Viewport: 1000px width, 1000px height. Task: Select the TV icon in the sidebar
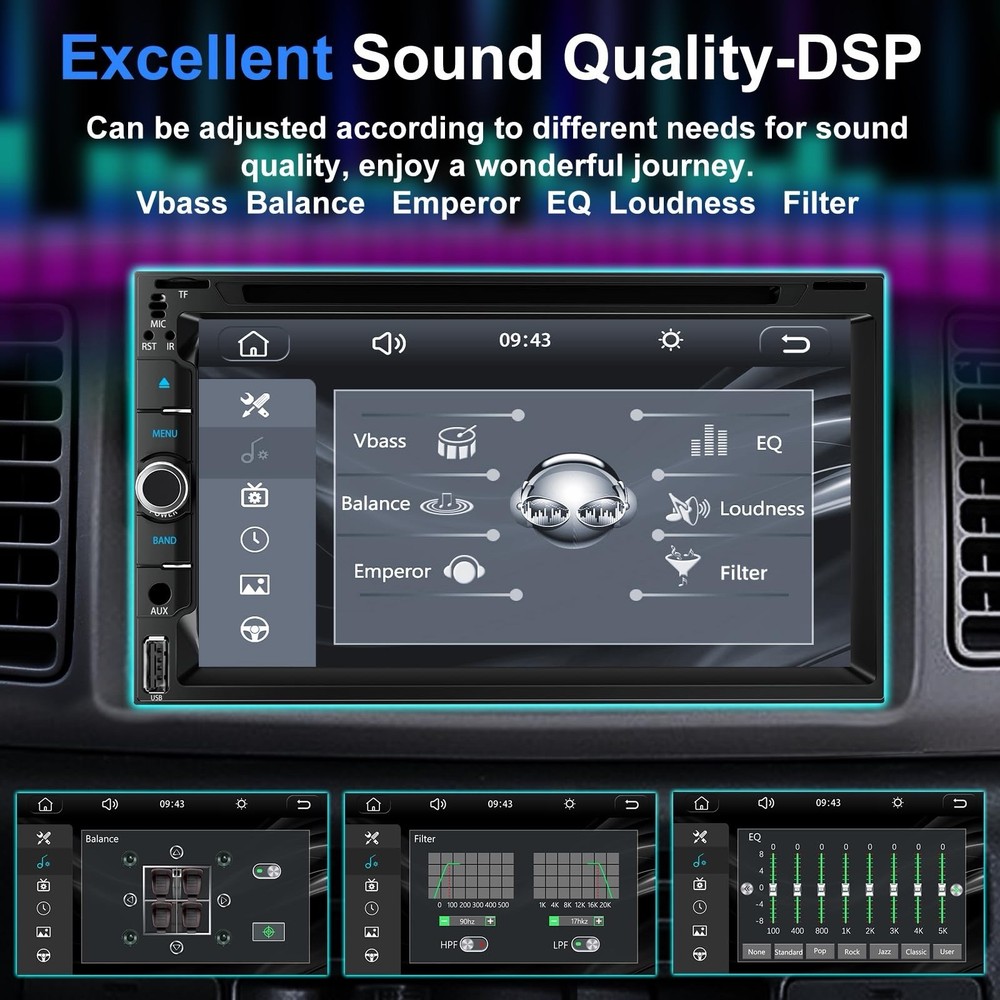255,495
